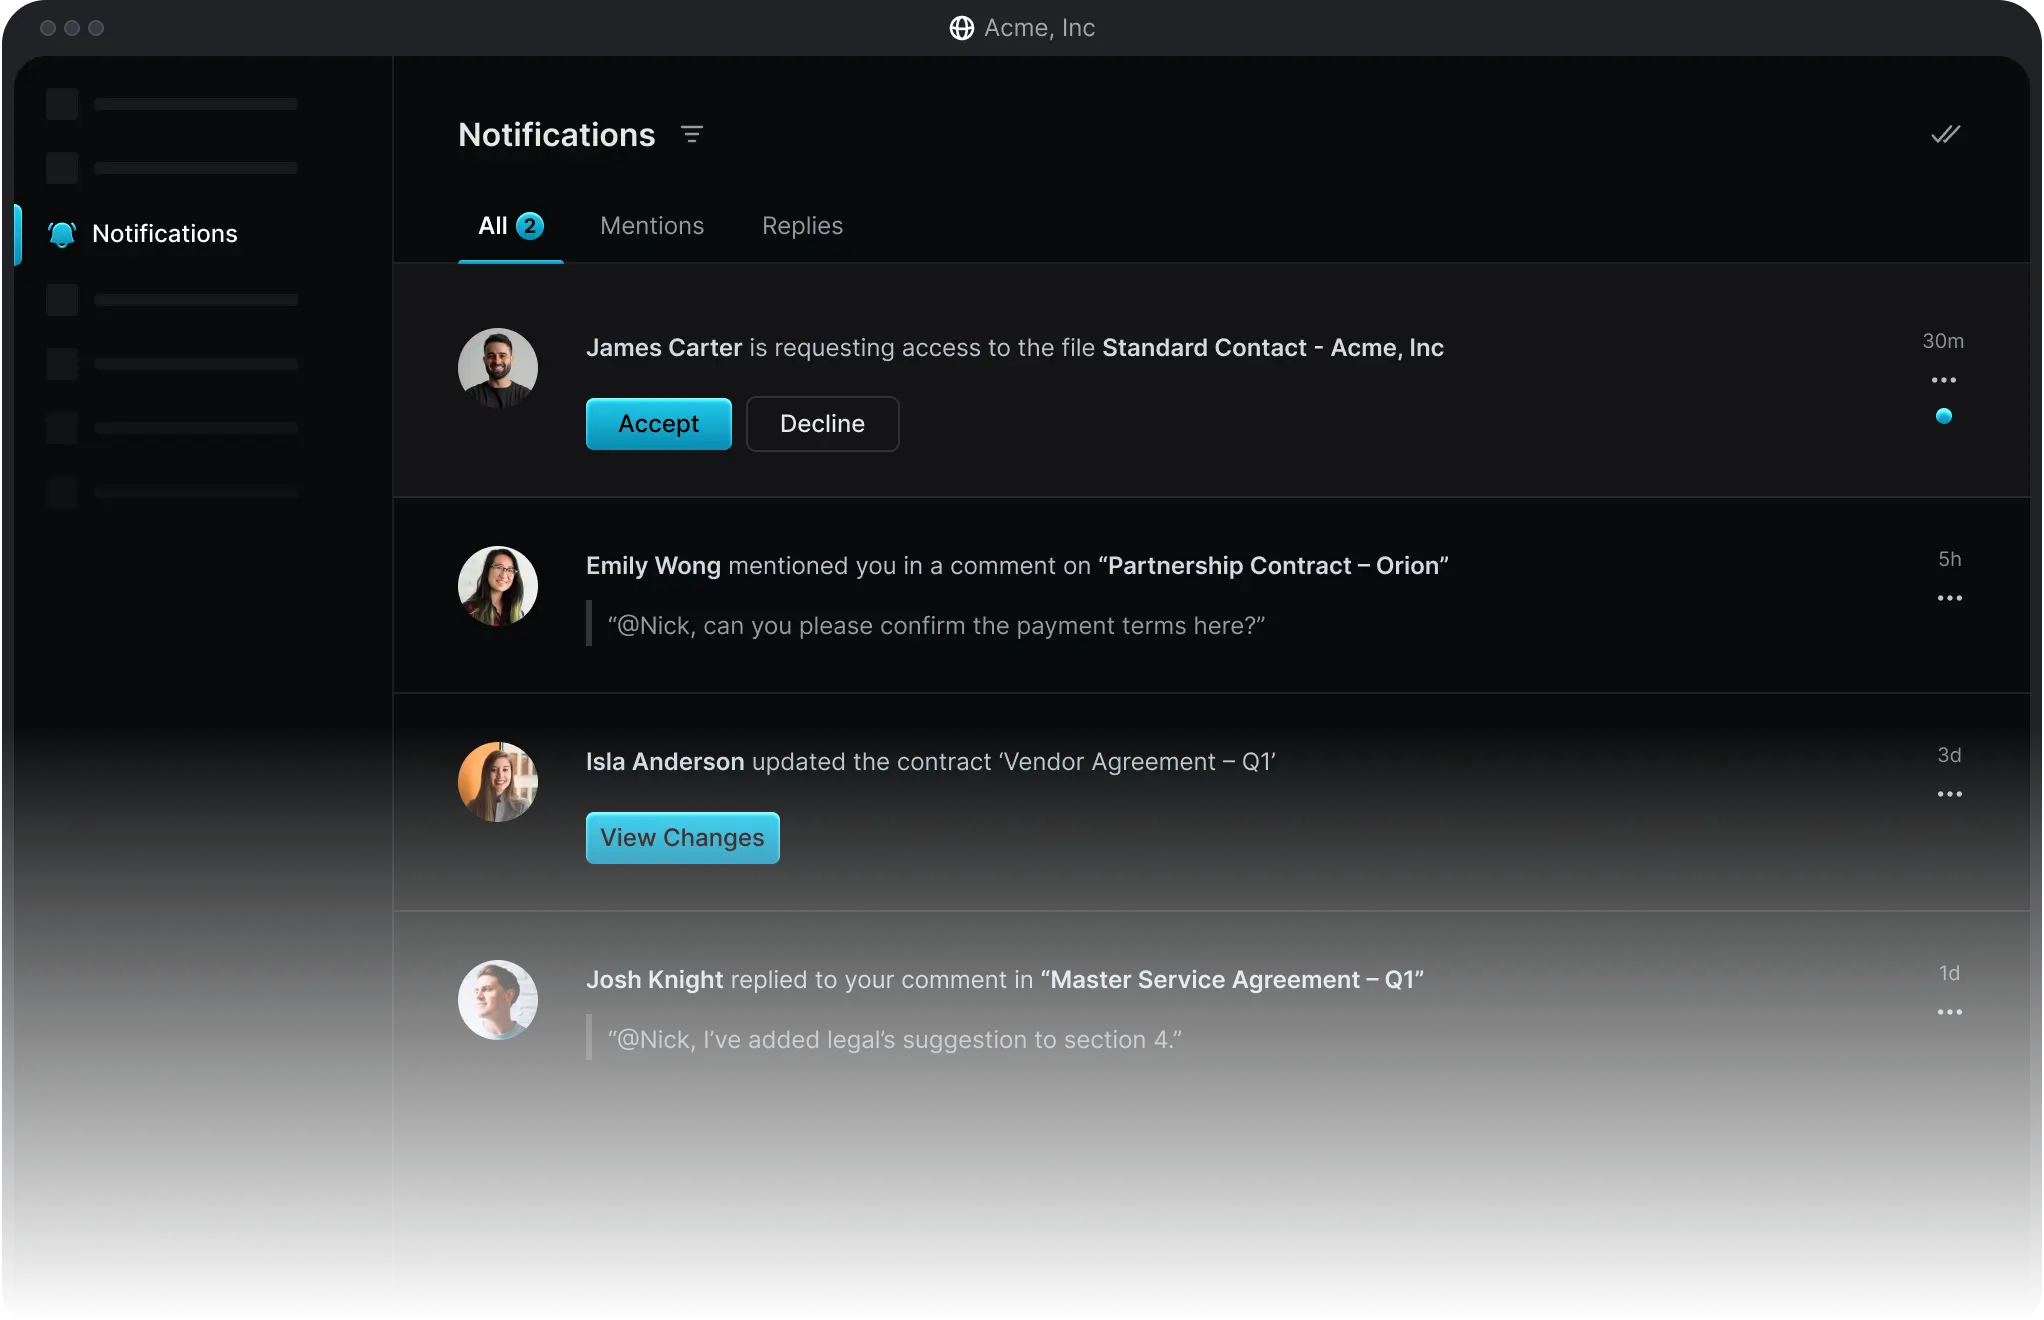Click Emily Wong's profile photo
Viewport: 2044px width, 1320px height.
point(498,586)
